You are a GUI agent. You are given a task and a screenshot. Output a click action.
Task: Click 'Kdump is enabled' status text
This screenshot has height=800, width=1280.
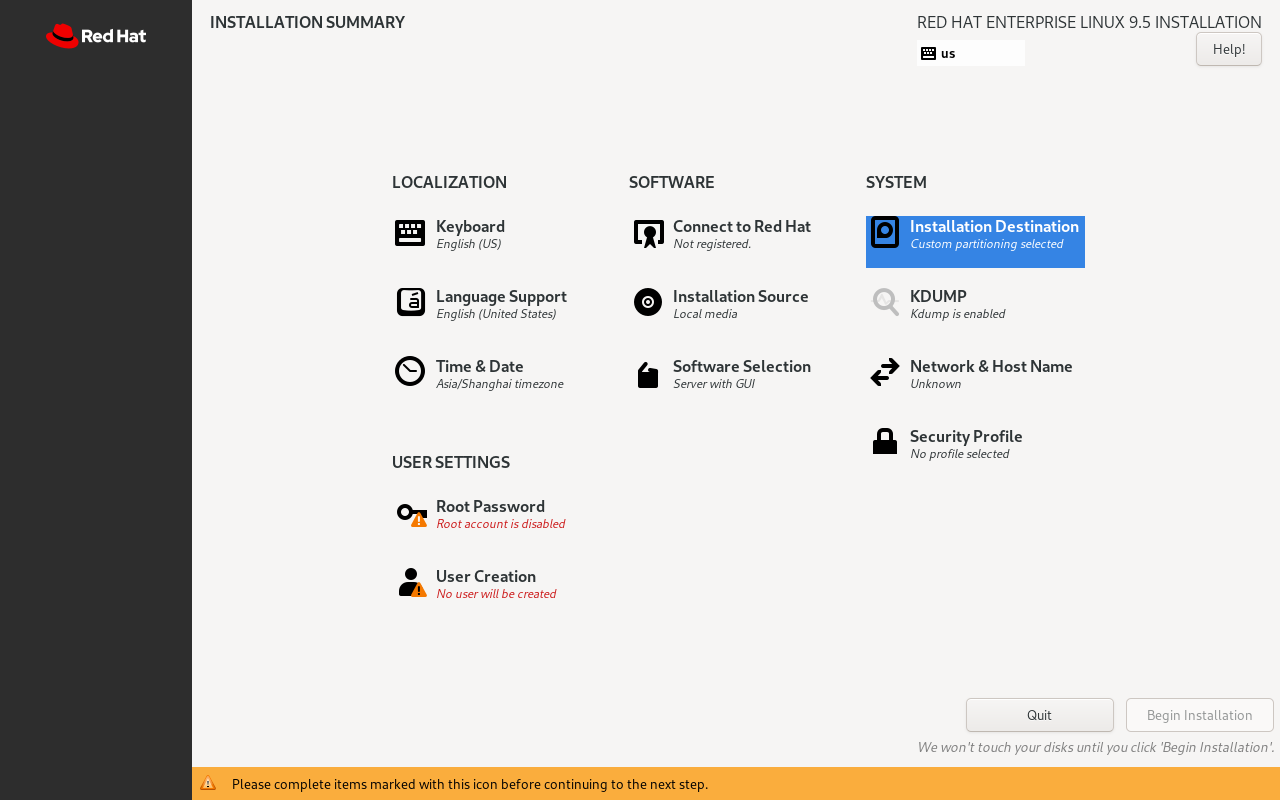click(957, 314)
